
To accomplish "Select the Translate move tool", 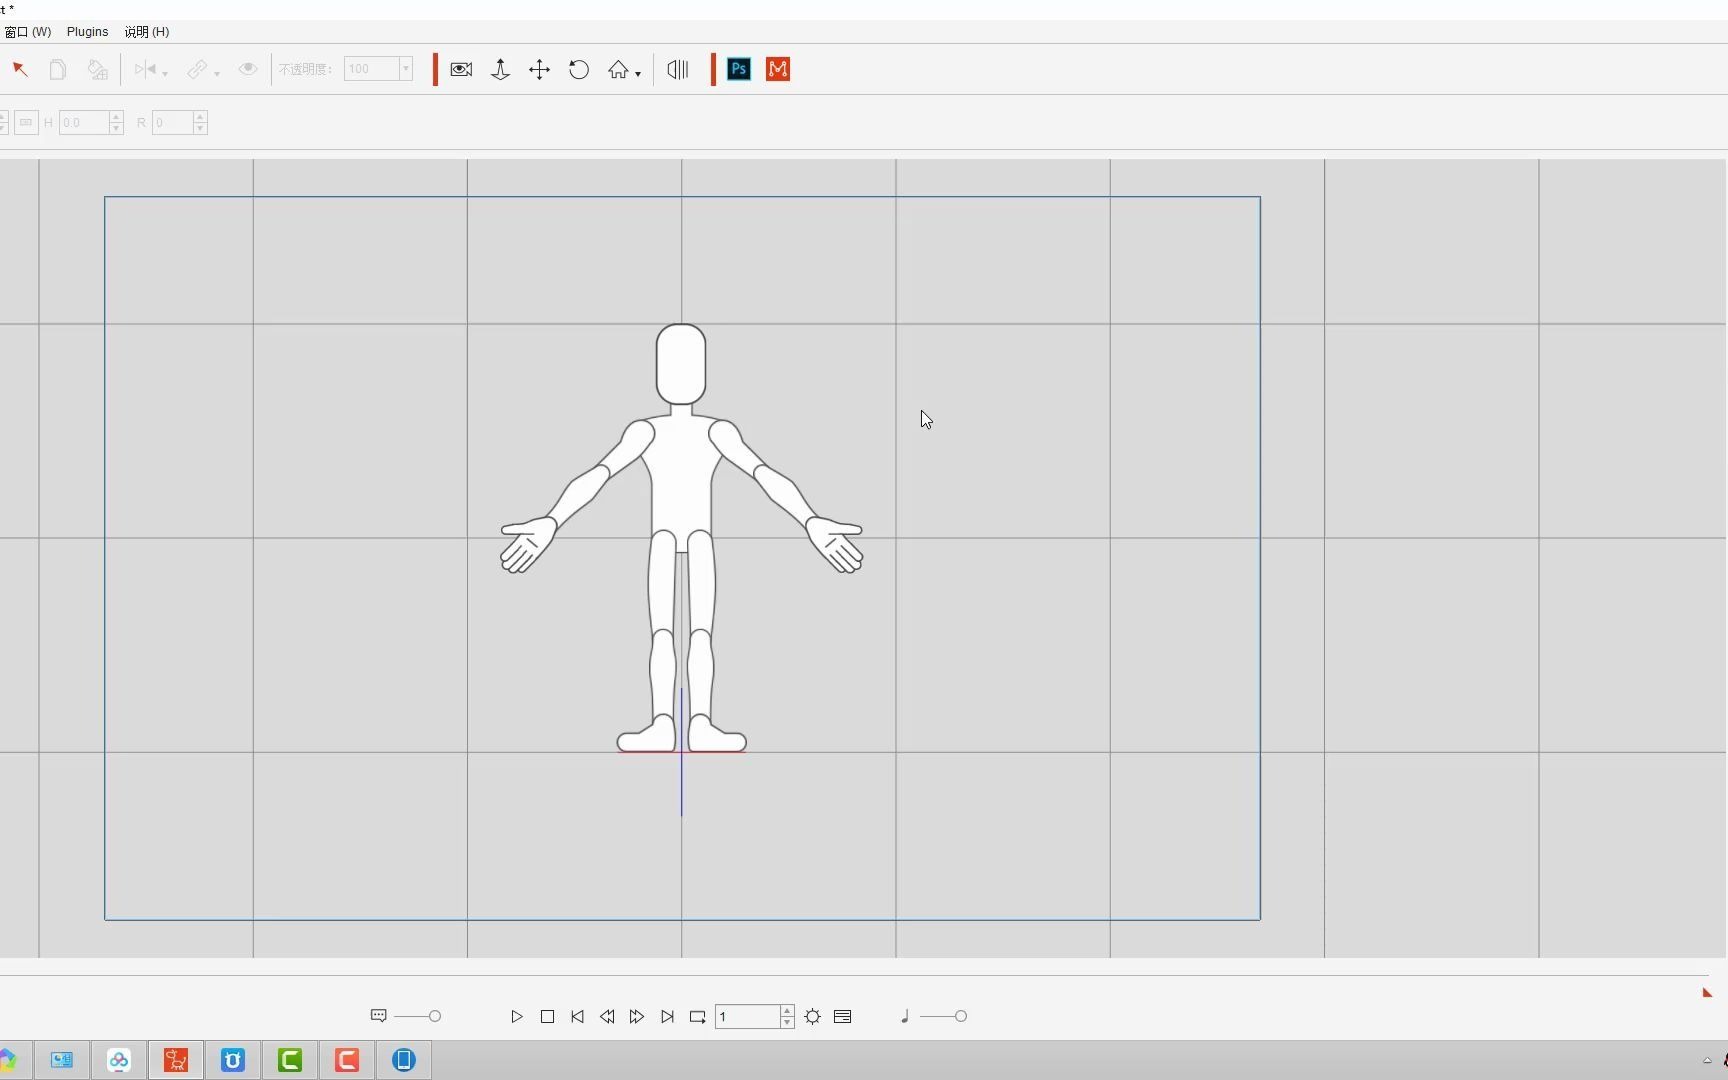I will point(538,69).
